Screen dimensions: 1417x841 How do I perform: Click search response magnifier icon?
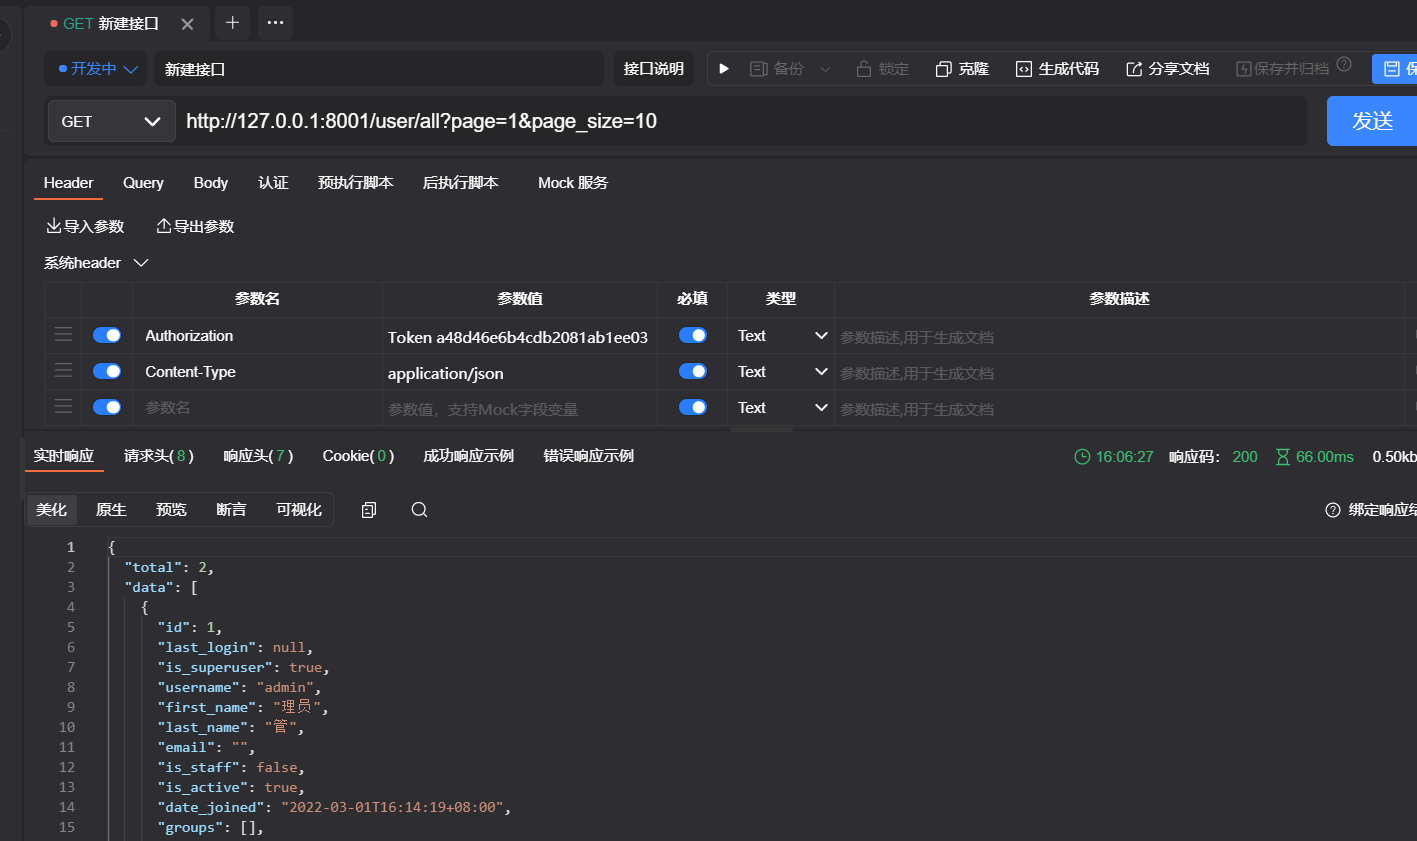pos(419,510)
